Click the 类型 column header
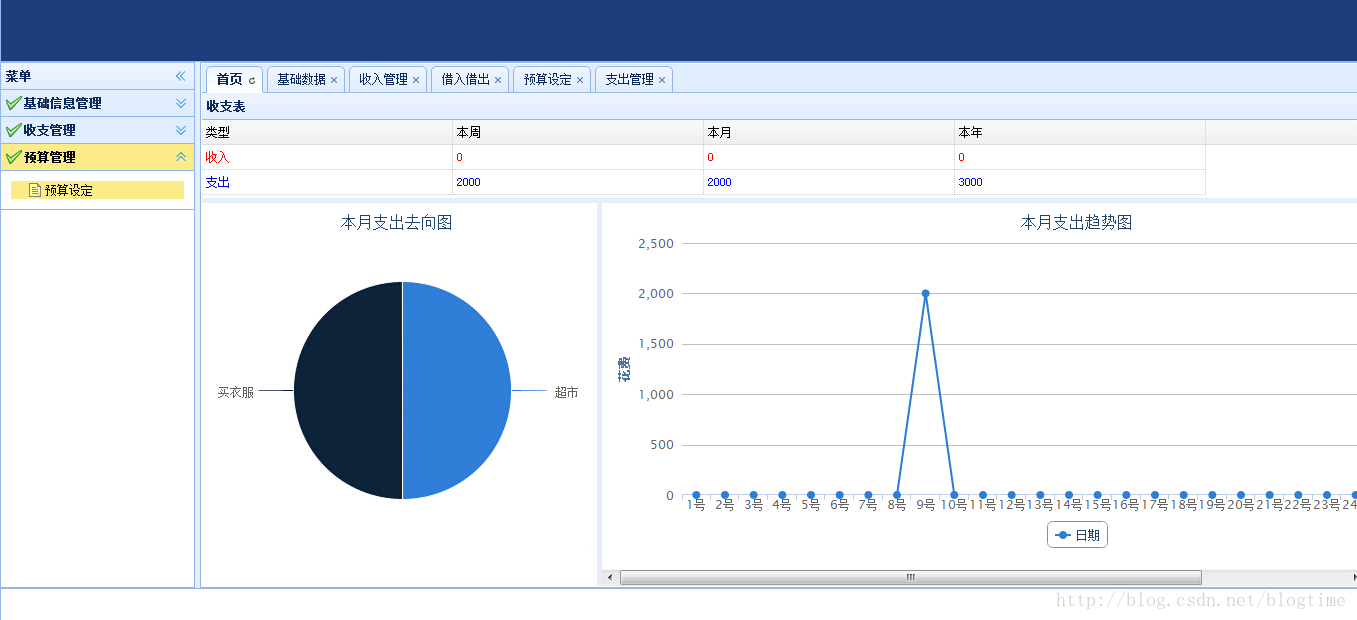This screenshot has height=620, width=1357. click(327, 132)
